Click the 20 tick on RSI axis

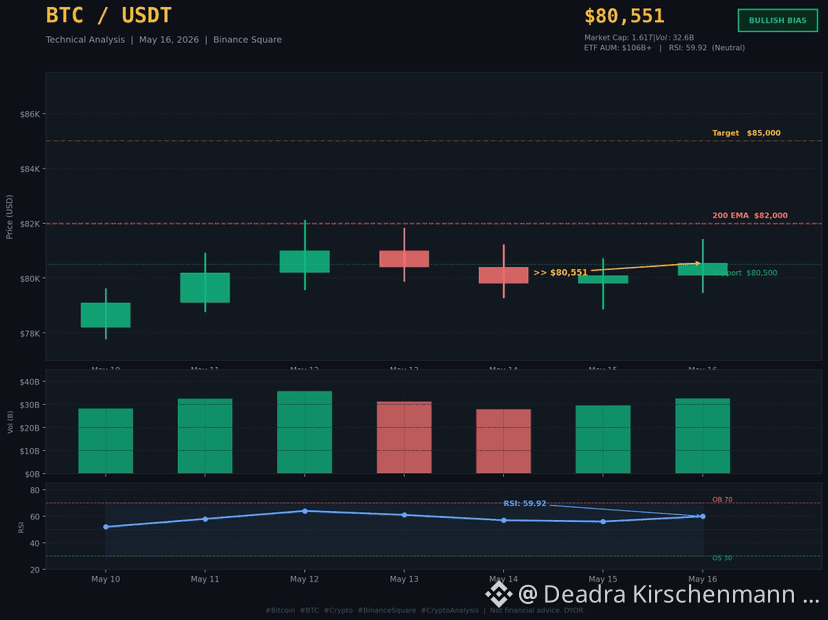tap(35, 570)
